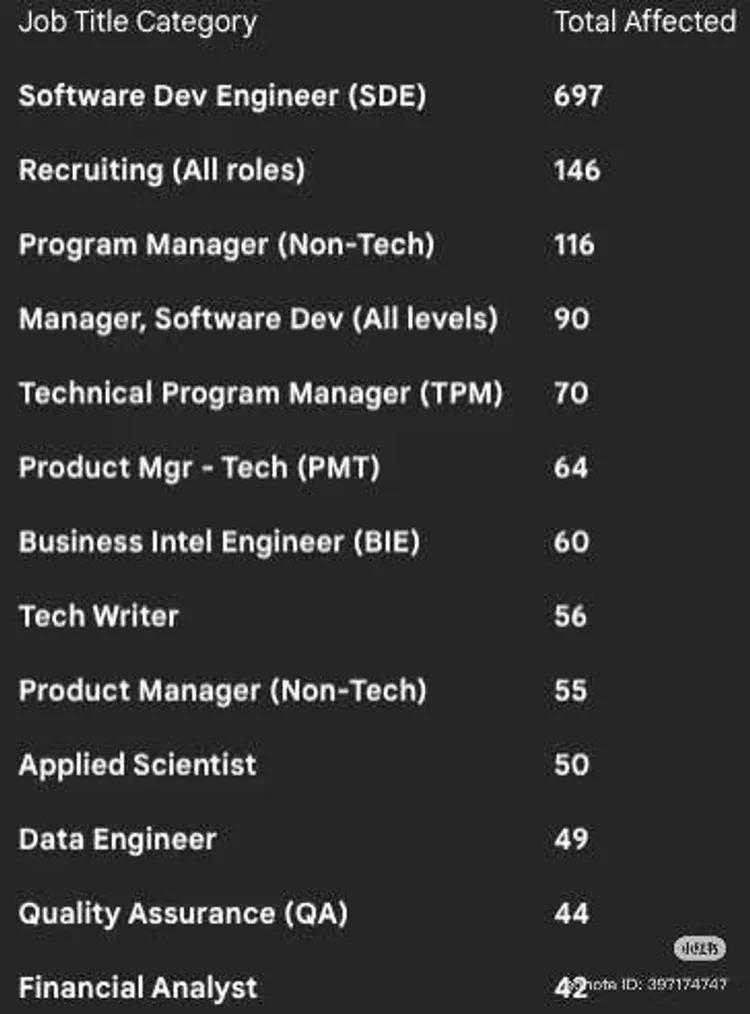Click the Quality Assurance (QA) row label
Screen dimensions: 750x1014
click(x=183, y=913)
